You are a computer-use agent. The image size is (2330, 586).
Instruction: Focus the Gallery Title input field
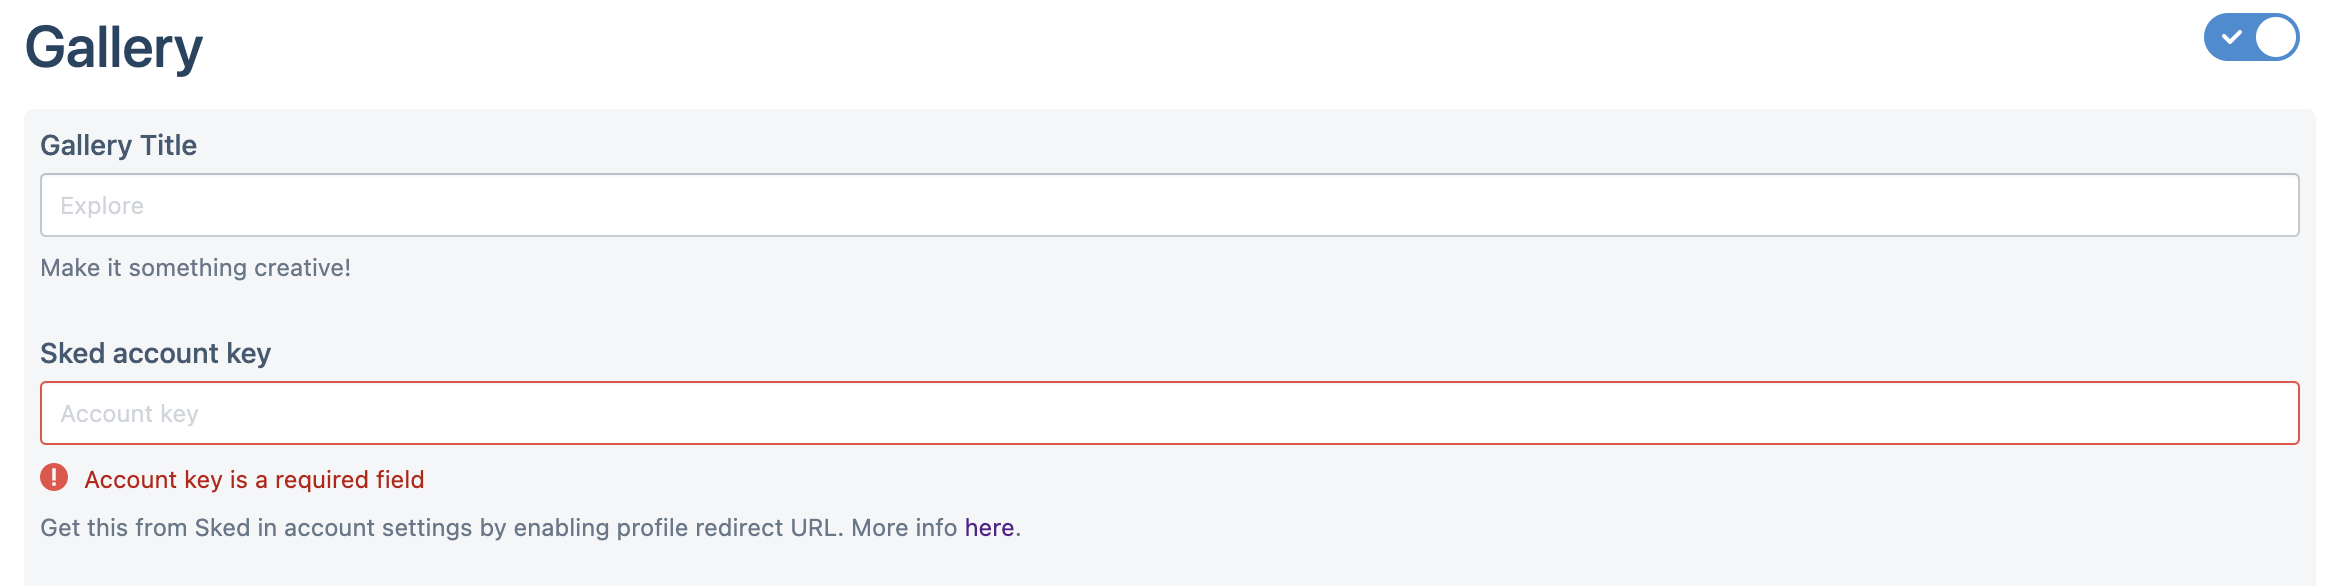(x=1170, y=205)
